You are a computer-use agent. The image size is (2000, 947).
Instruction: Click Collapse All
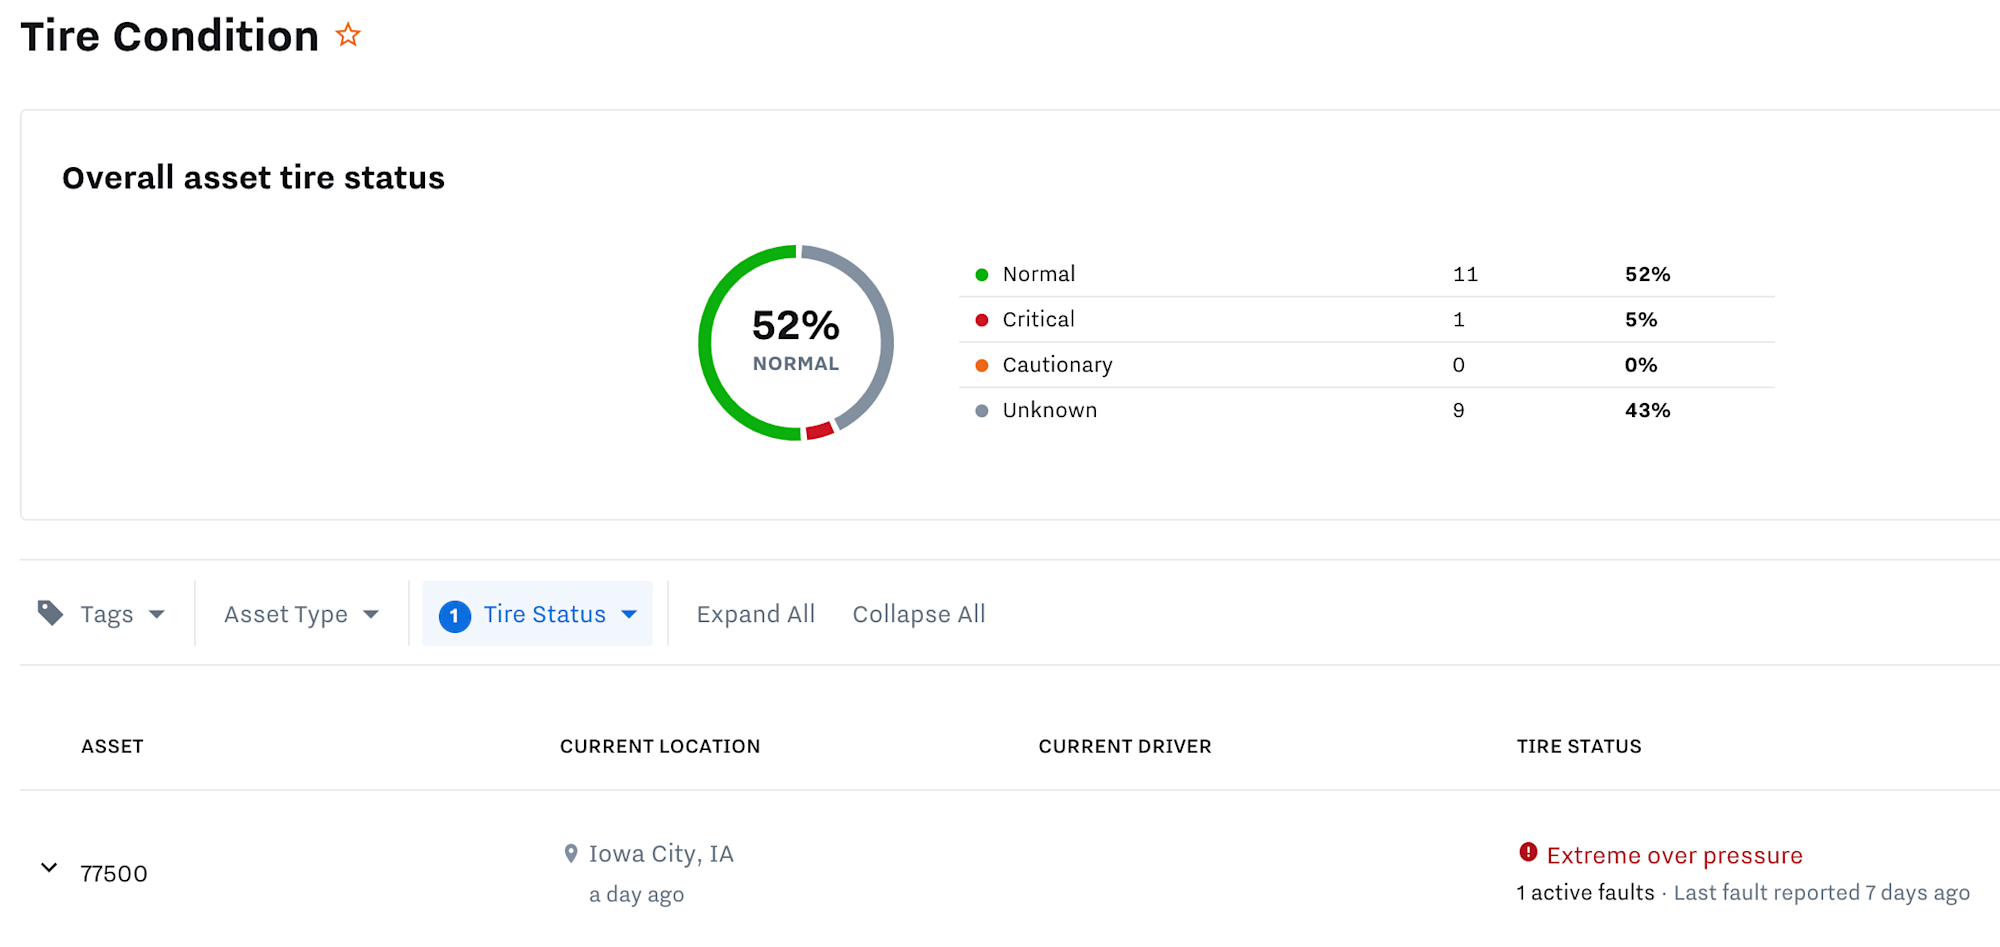click(919, 614)
